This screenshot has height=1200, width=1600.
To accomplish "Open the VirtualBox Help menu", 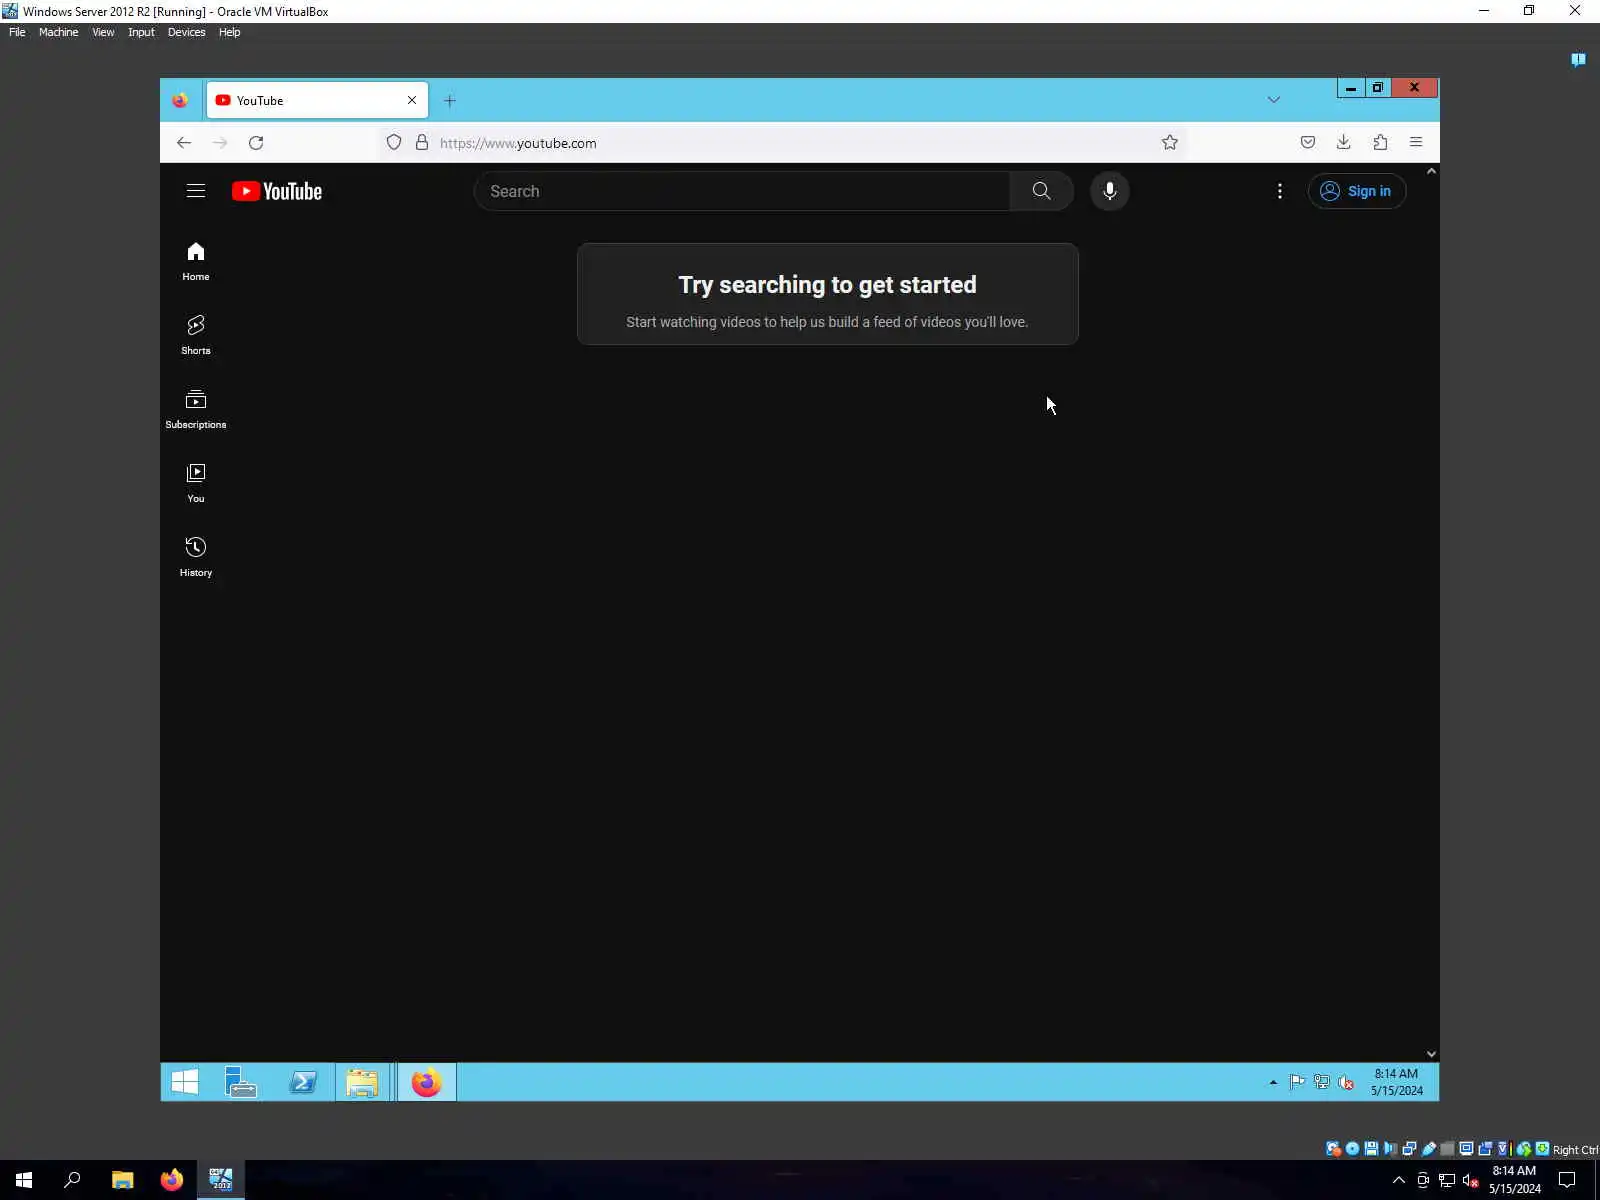I will [x=229, y=32].
